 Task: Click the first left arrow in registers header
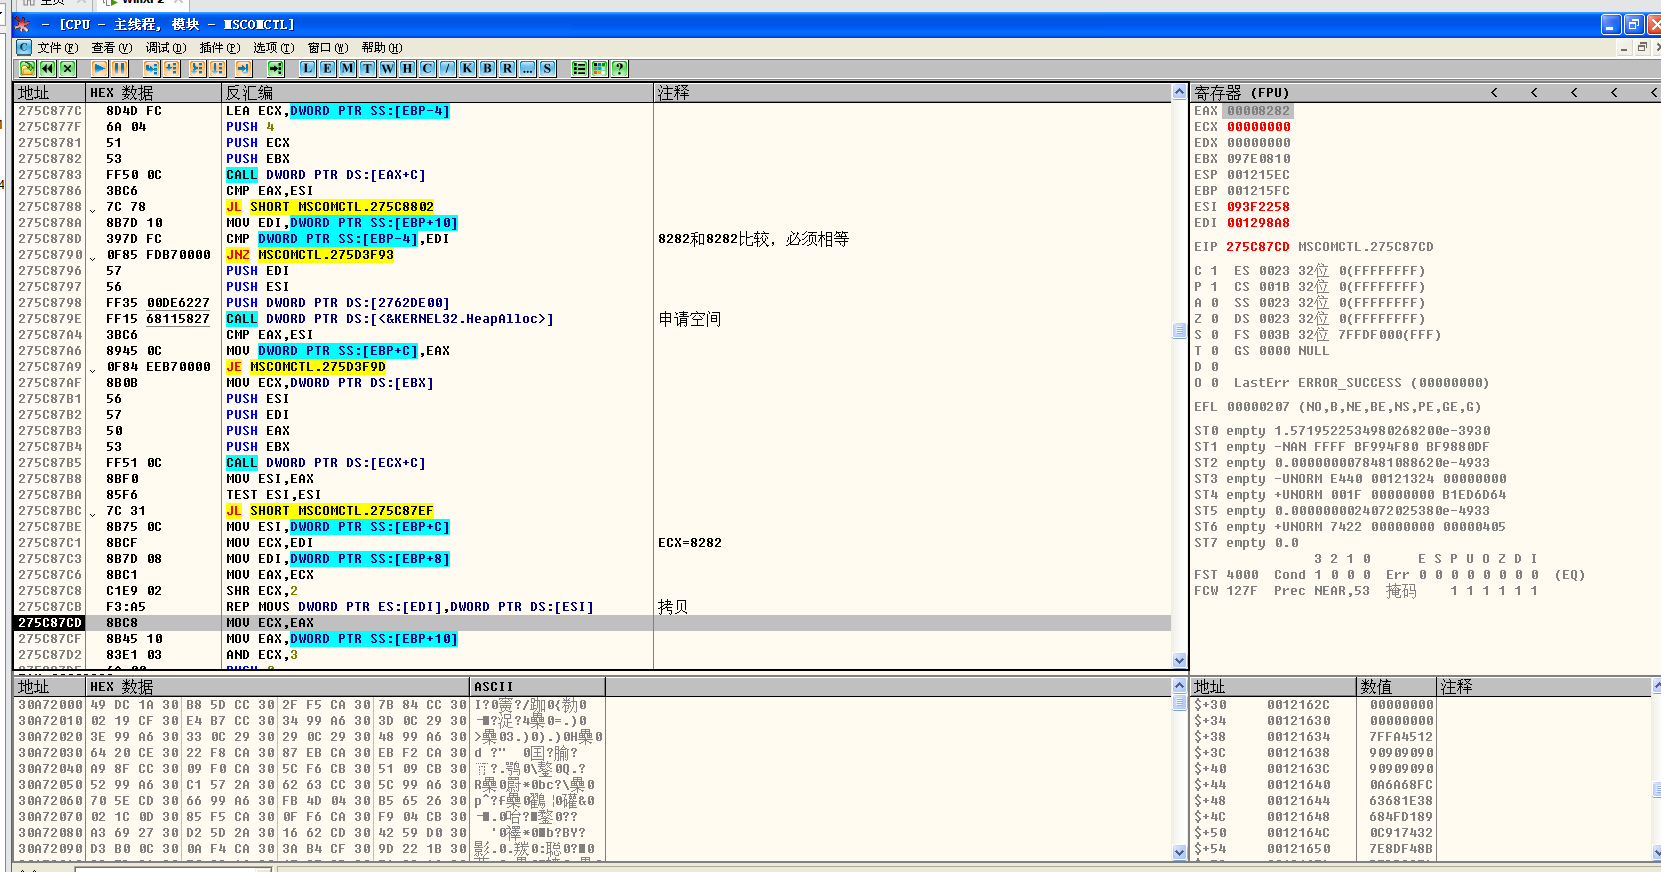(1494, 92)
